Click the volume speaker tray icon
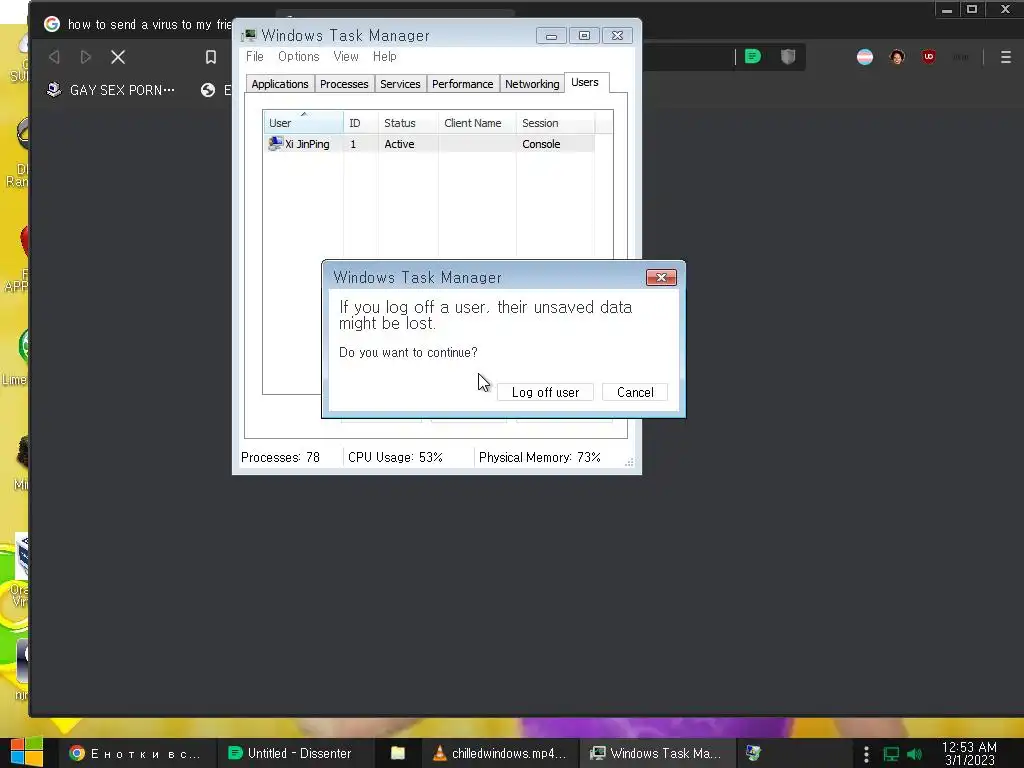 (x=915, y=754)
